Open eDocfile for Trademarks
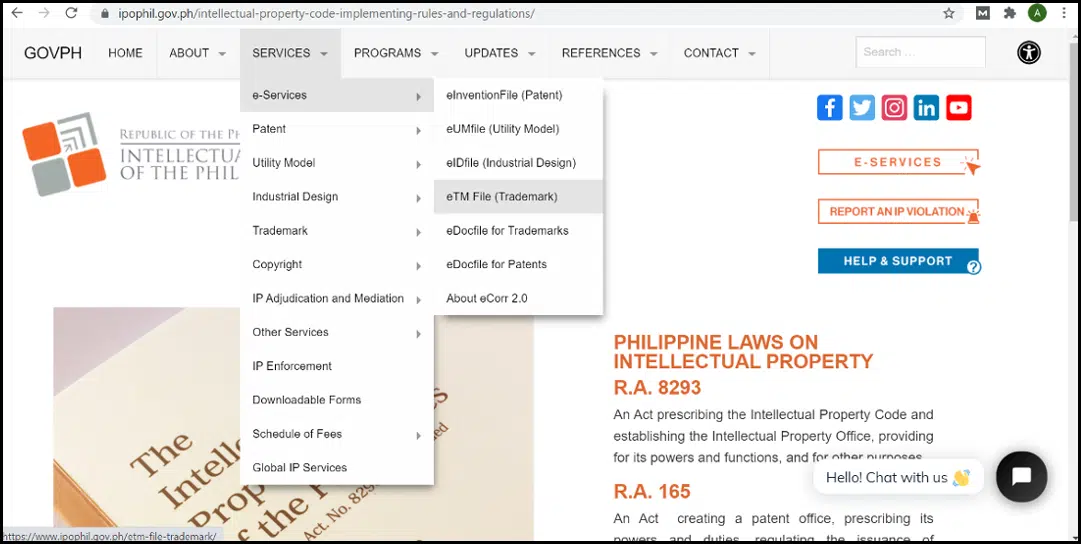Screen dimensions: 1081x544 click(518, 230)
